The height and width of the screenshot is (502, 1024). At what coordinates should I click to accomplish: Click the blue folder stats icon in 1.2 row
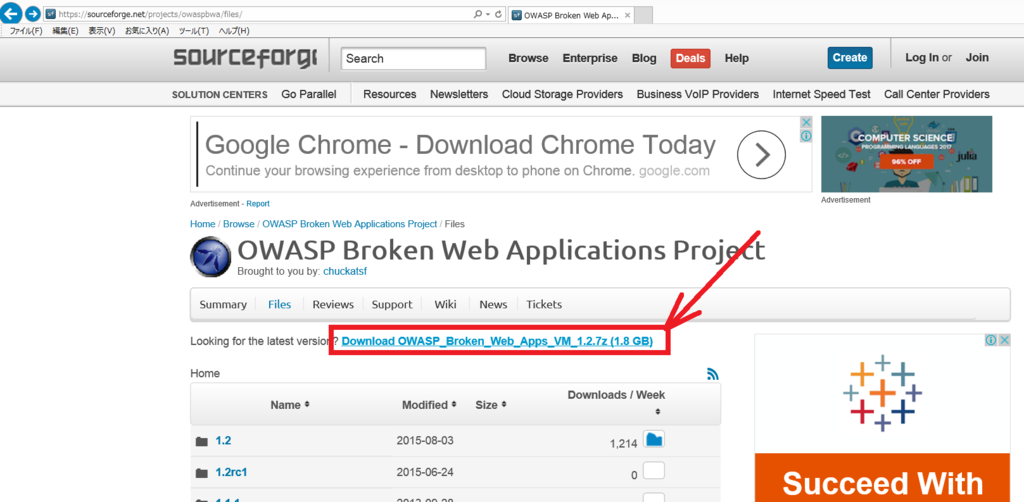click(x=654, y=439)
